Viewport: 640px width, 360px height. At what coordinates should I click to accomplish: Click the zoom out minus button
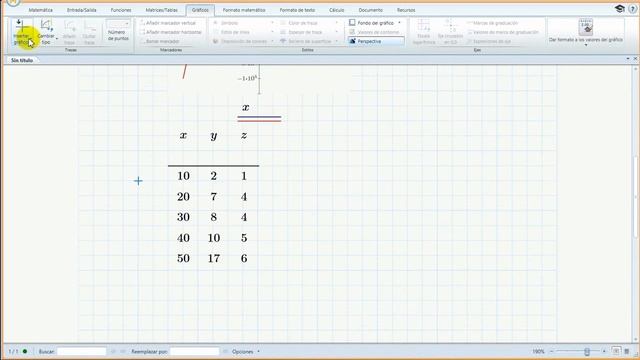click(551, 351)
